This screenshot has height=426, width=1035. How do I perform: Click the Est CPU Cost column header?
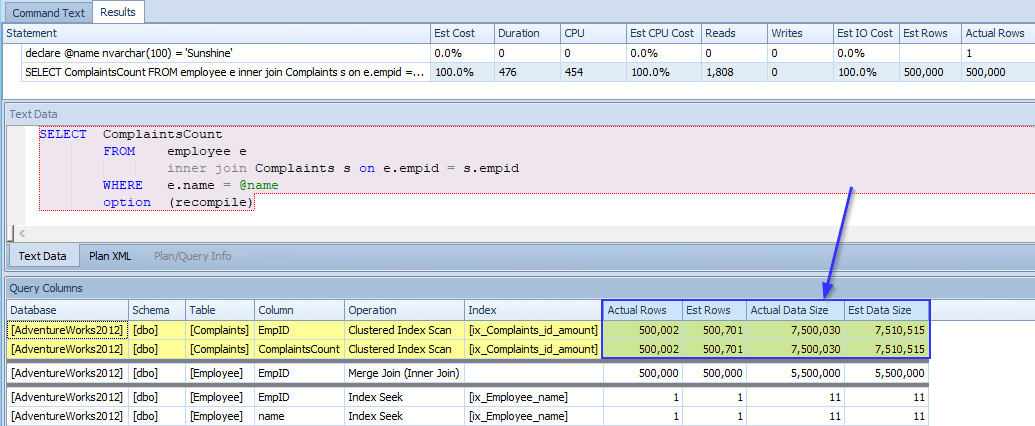pos(661,33)
